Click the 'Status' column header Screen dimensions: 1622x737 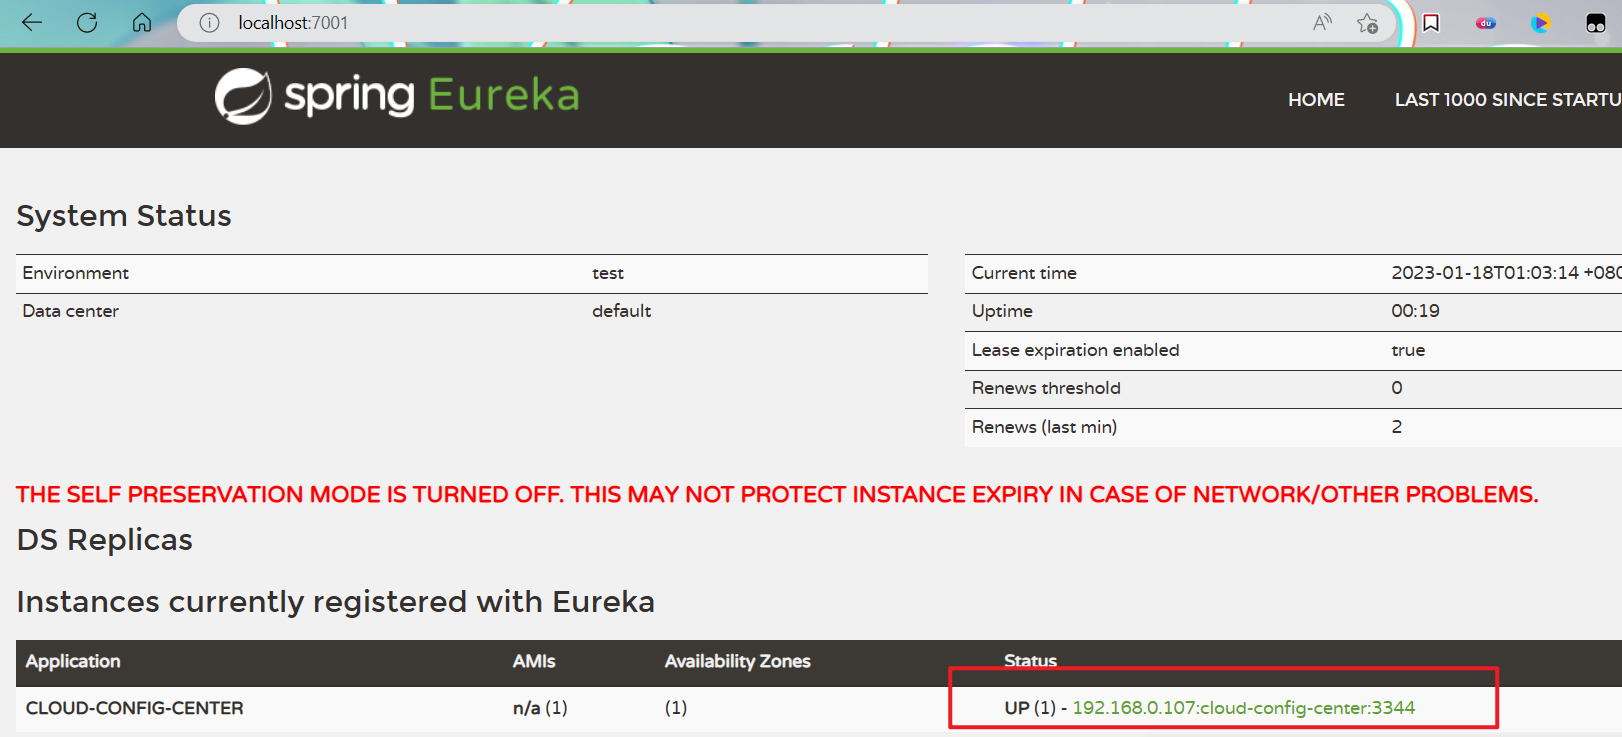pyautogui.click(x=1030, y=661)
